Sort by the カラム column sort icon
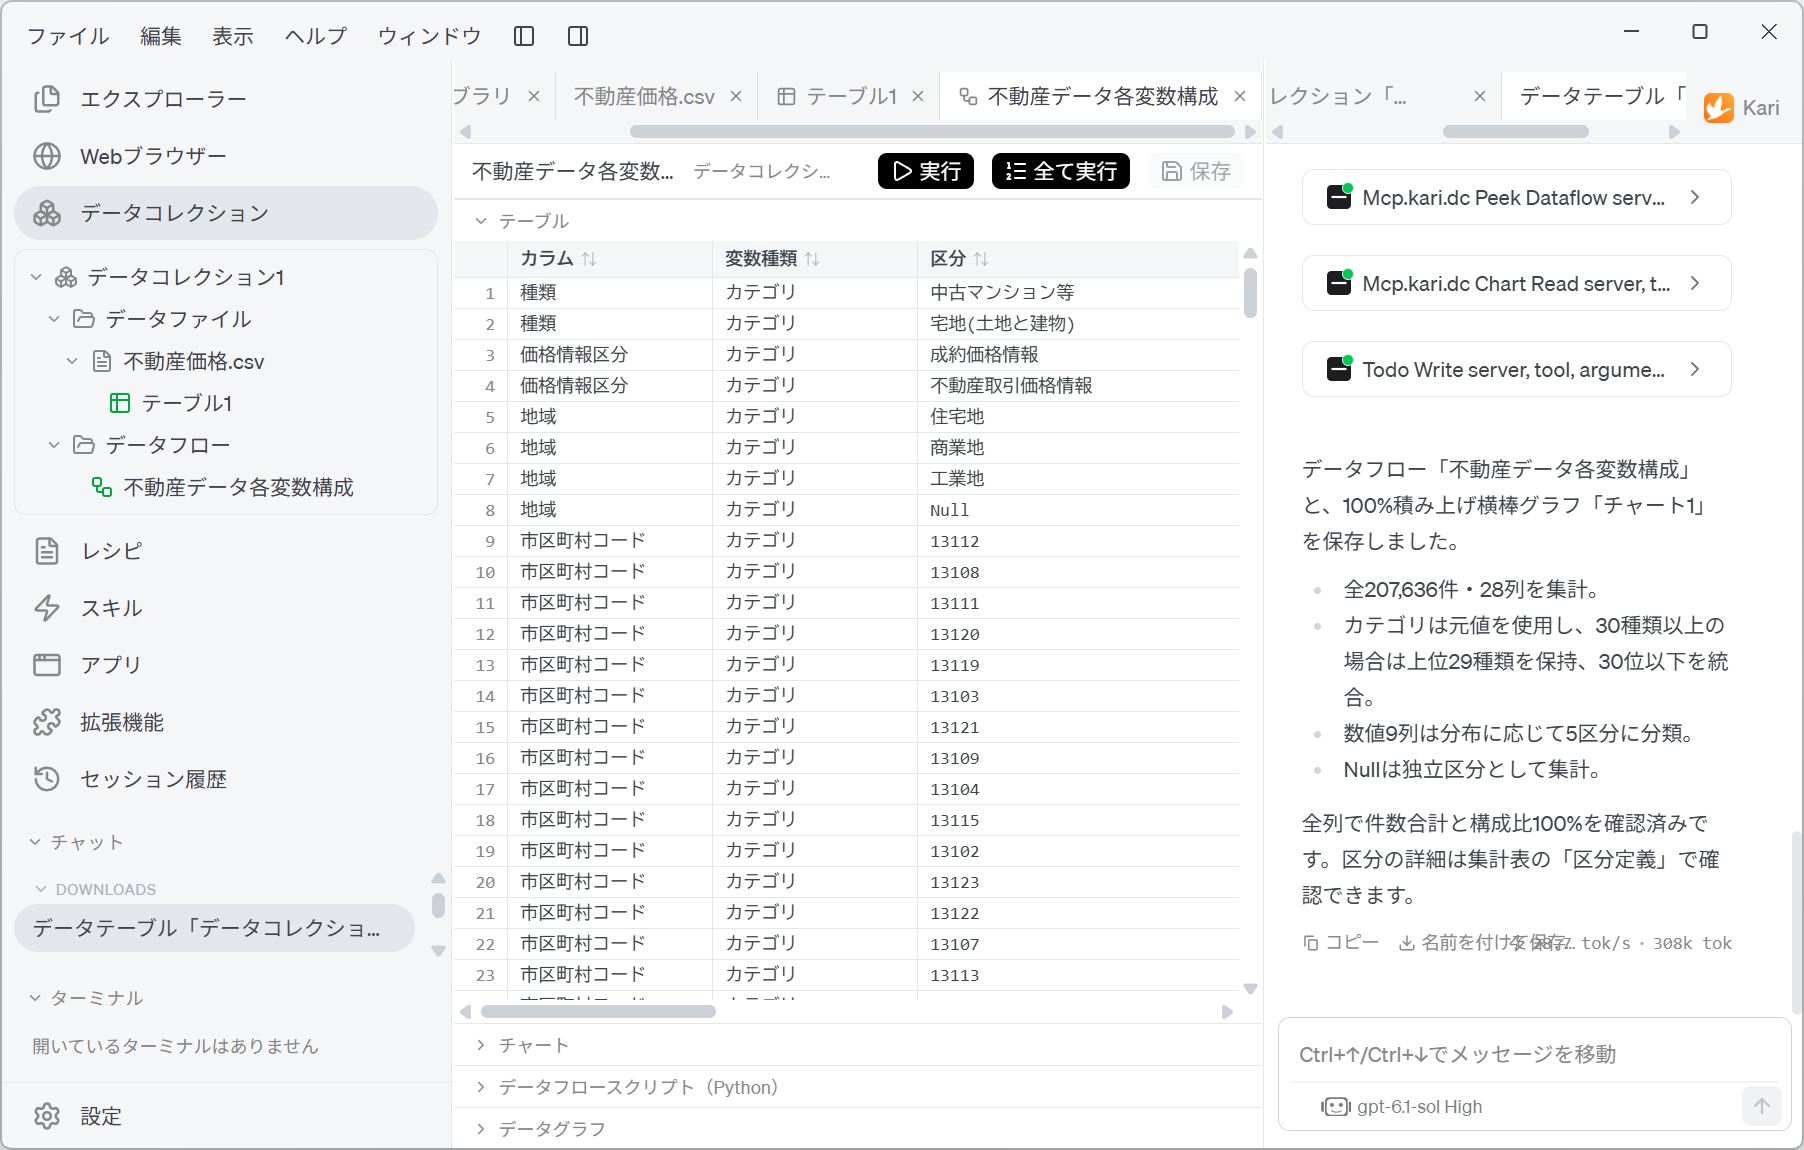This screenshot has width=1804, height=1150. point(589,259)
